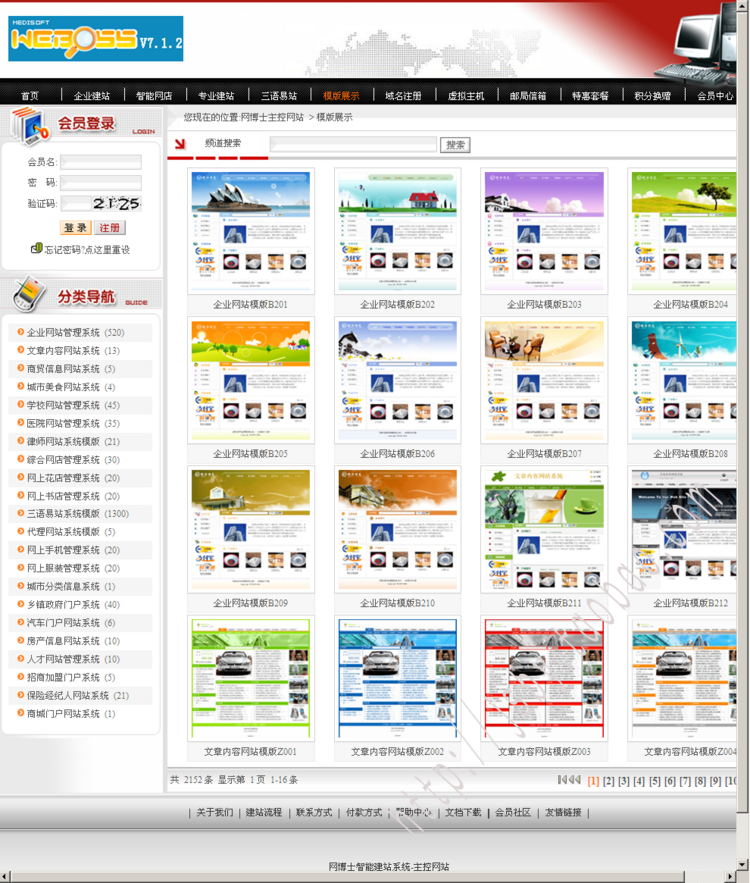Open the 首页 menu item
This screenshot has width=750, height=883.
pos(30,96)
